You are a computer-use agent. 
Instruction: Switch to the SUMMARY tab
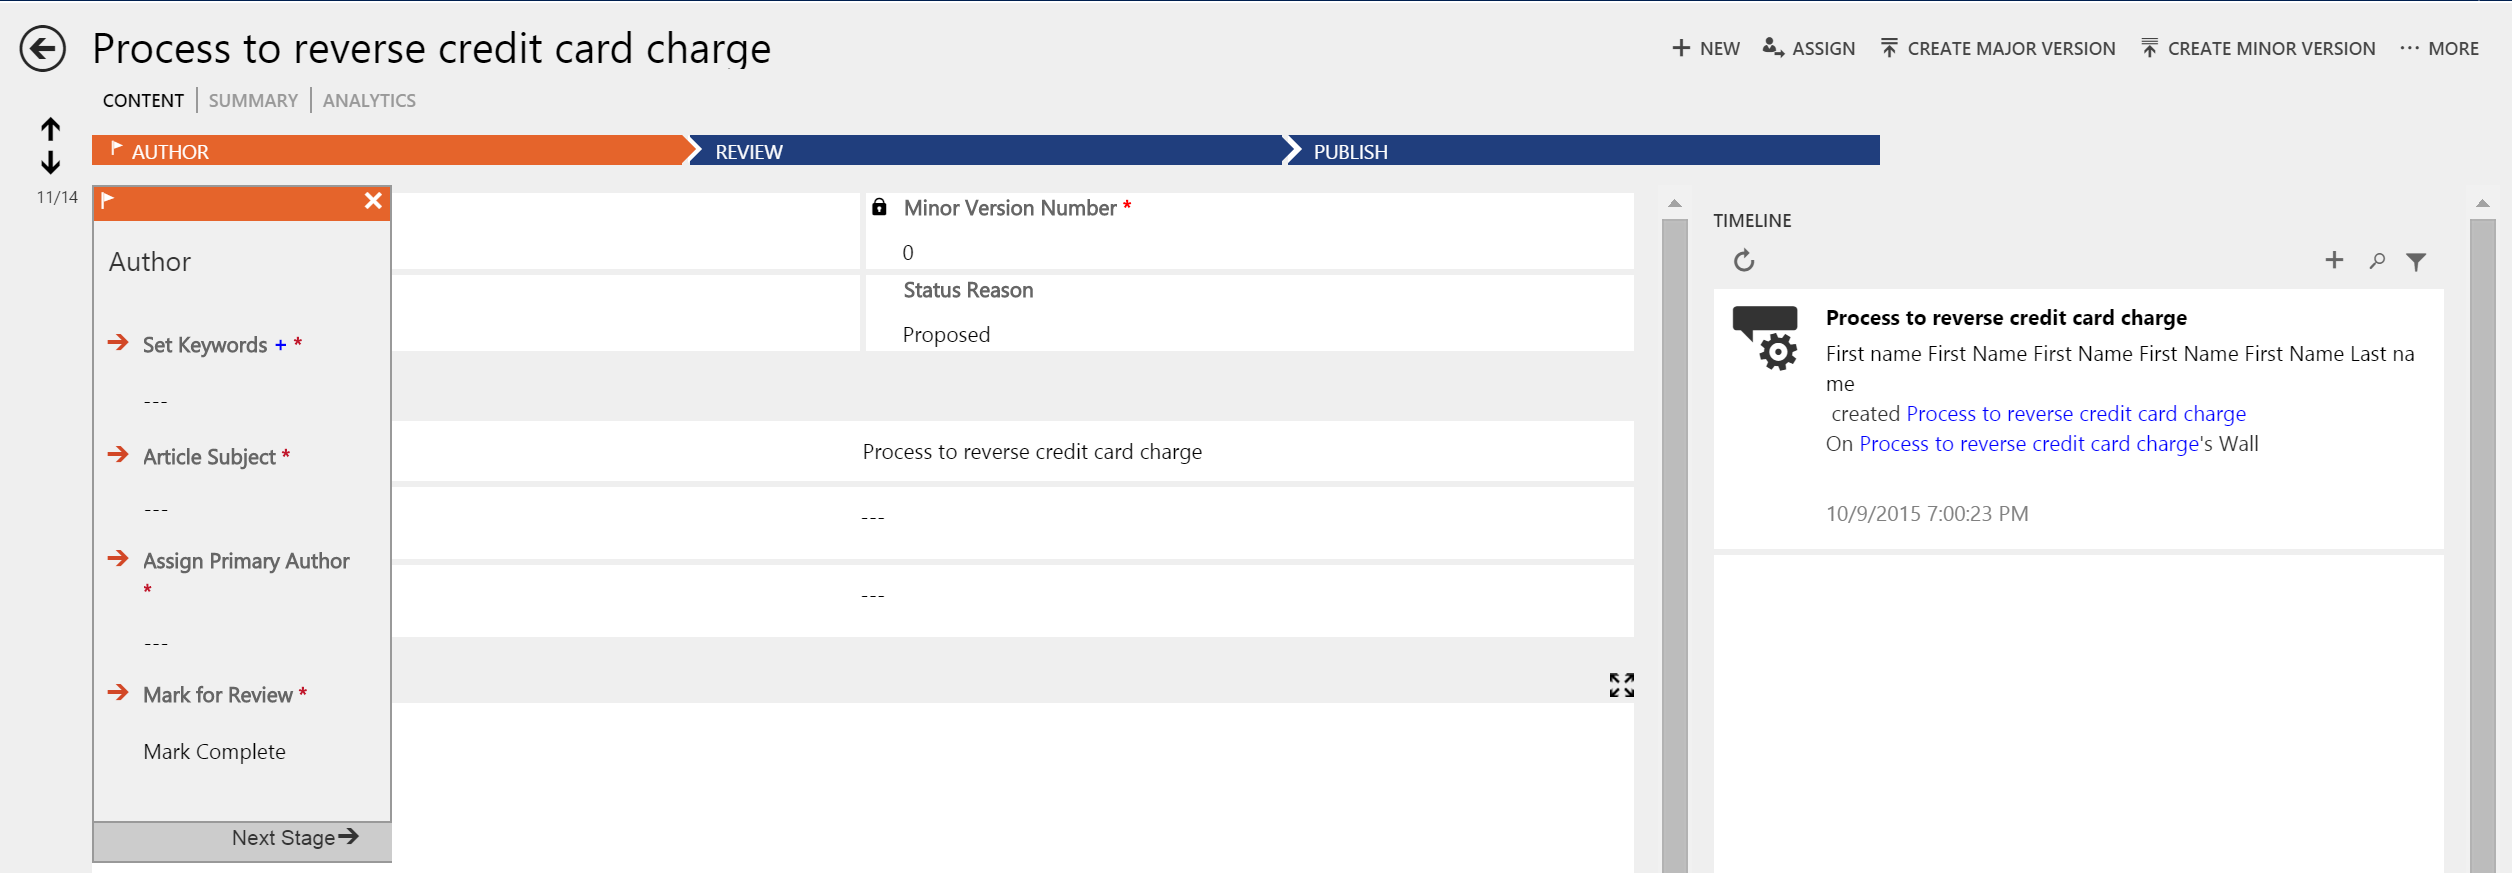[x=253, y=101]
